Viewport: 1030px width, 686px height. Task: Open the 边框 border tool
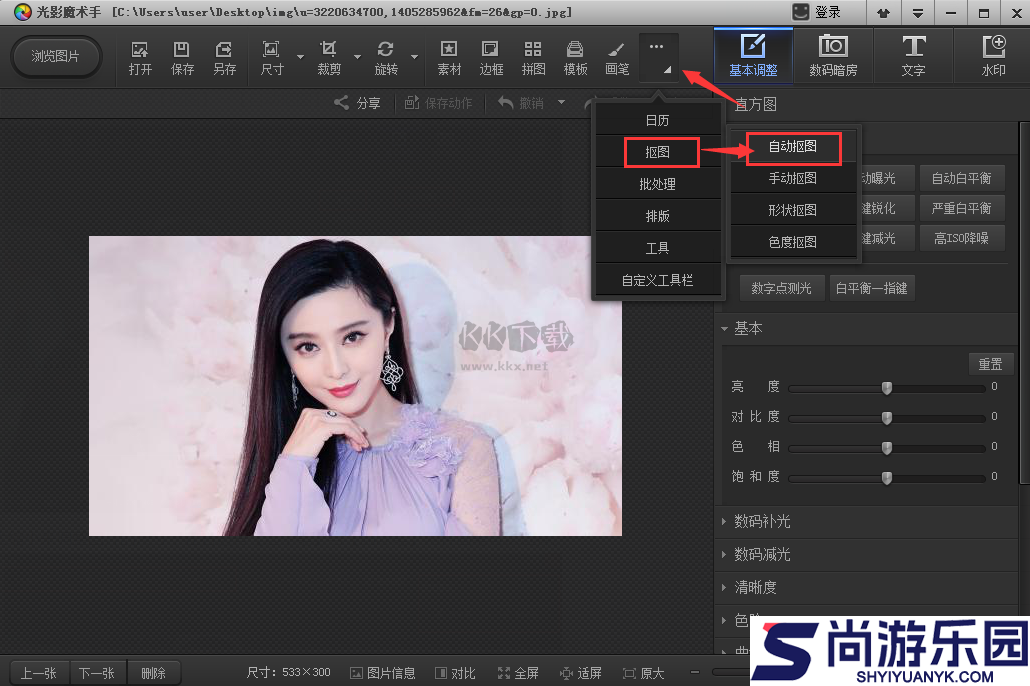coord(491,58)
